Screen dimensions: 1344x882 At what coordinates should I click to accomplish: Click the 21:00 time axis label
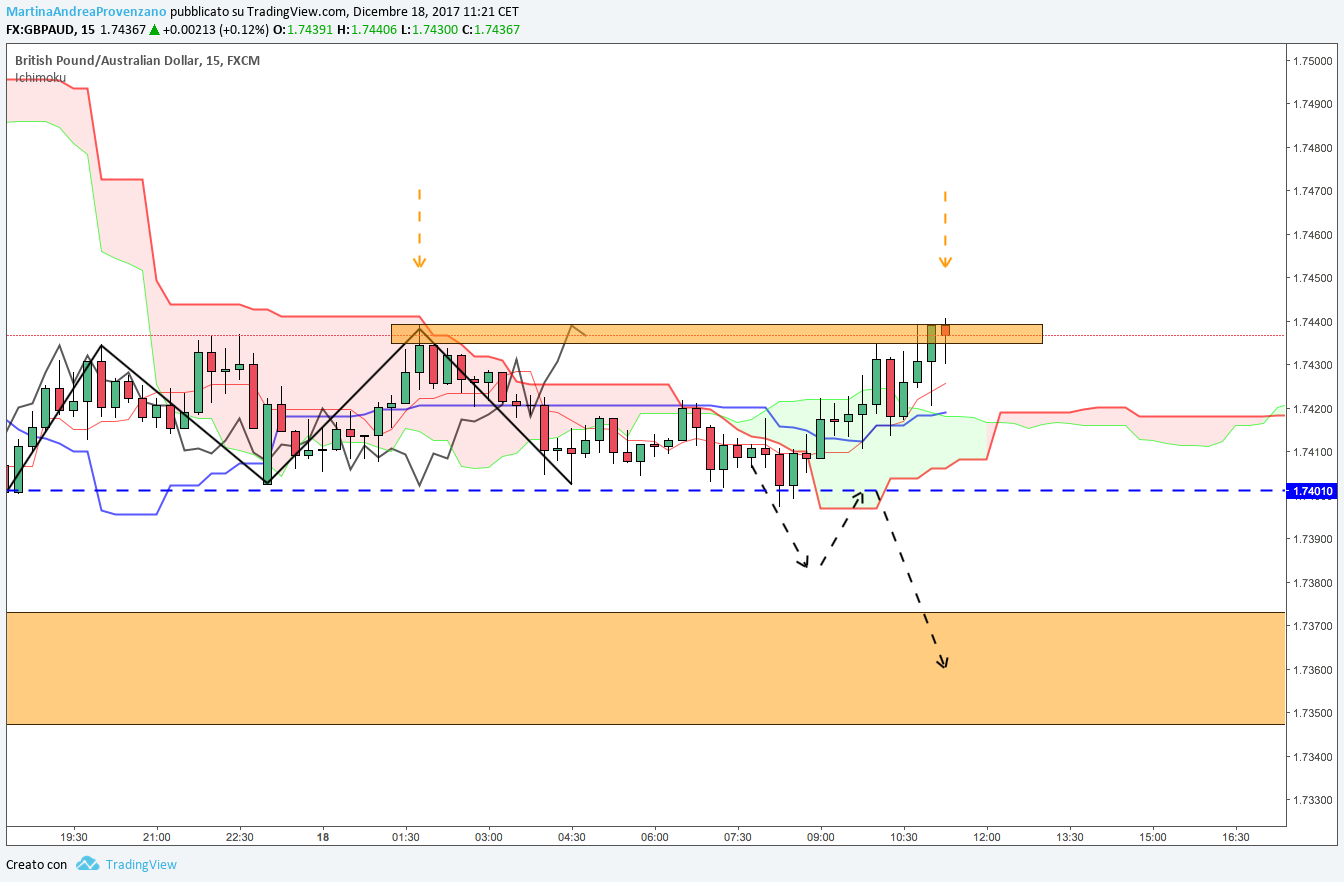[157, 837]
